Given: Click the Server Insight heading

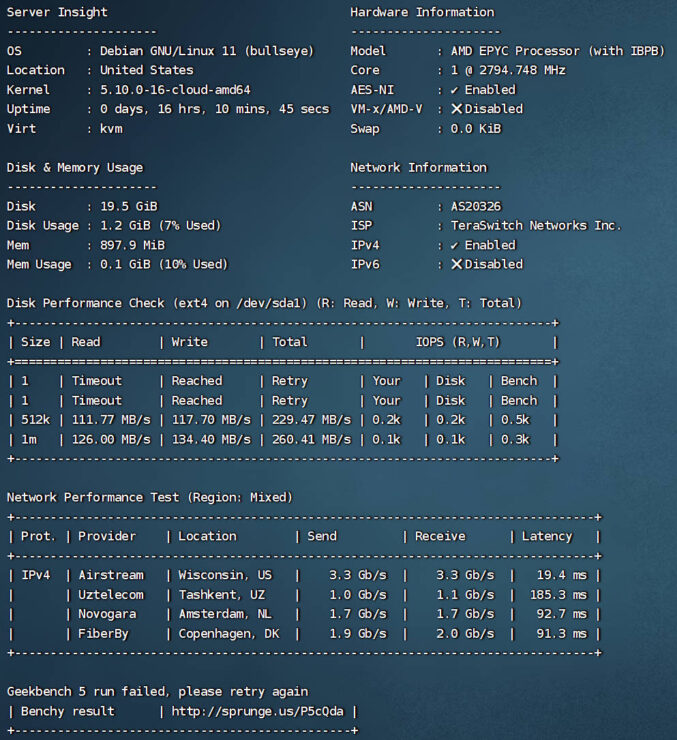Looking at the screenshot, I should tap(57, 12).
